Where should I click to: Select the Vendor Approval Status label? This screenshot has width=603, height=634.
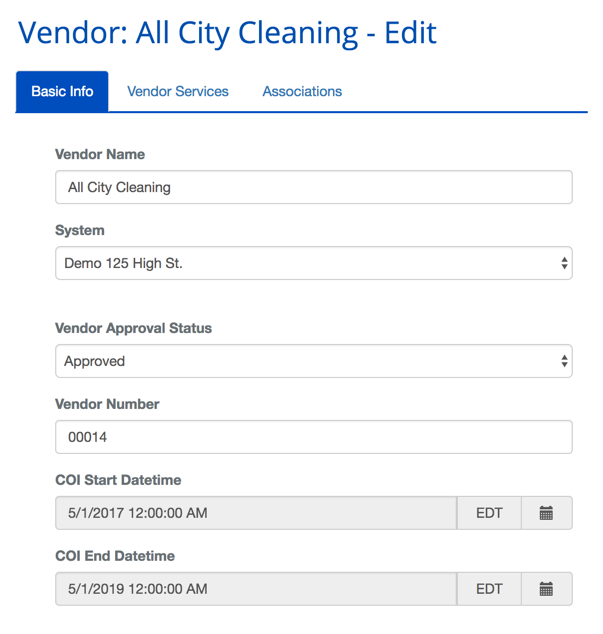(x=133, y=328)
